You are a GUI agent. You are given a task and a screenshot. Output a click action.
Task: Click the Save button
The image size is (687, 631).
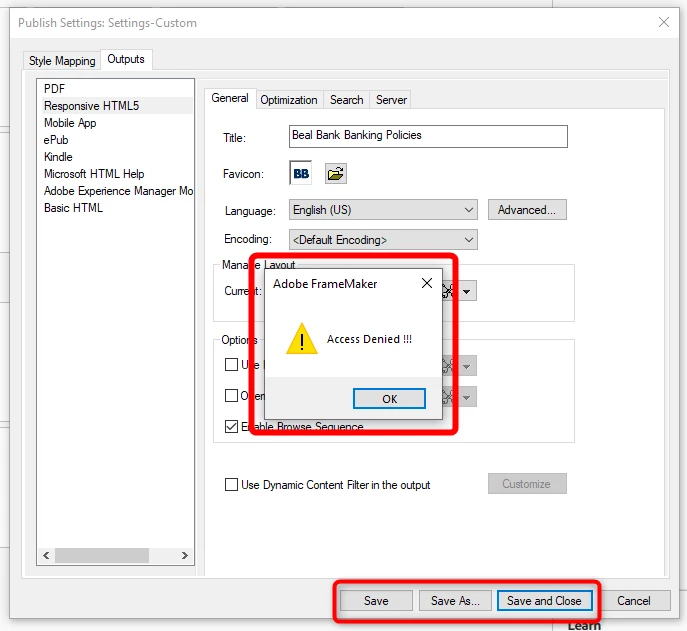pos(376,601)
